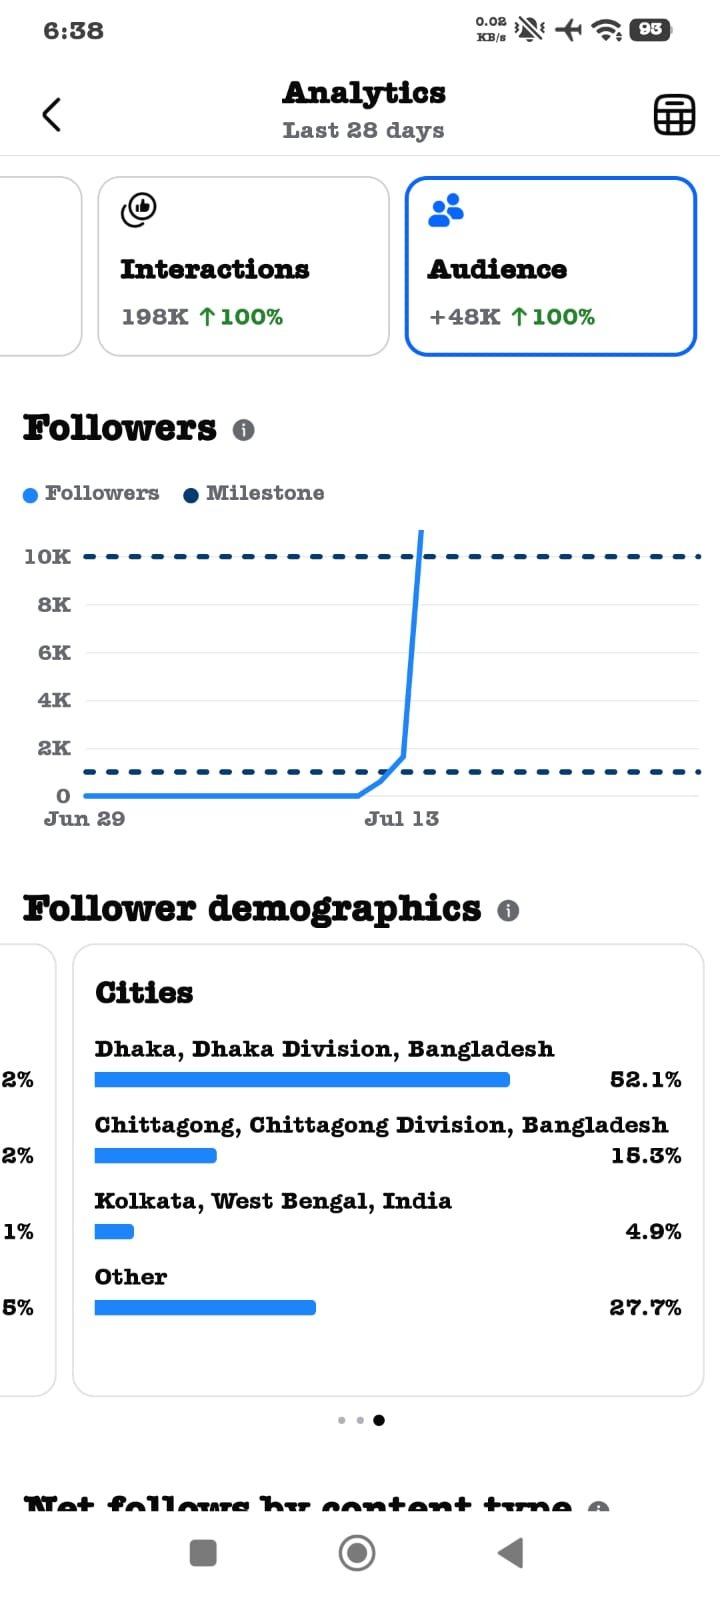Tap the Dhaka percentage bar

click(302, 1080)
